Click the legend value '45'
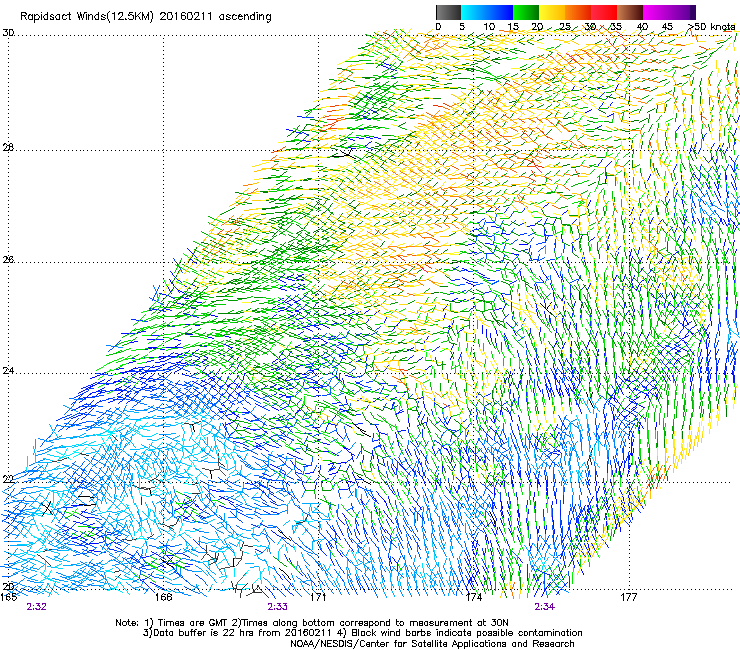The width and height of the screenshot is (740, 650). (x=667, y=27)
